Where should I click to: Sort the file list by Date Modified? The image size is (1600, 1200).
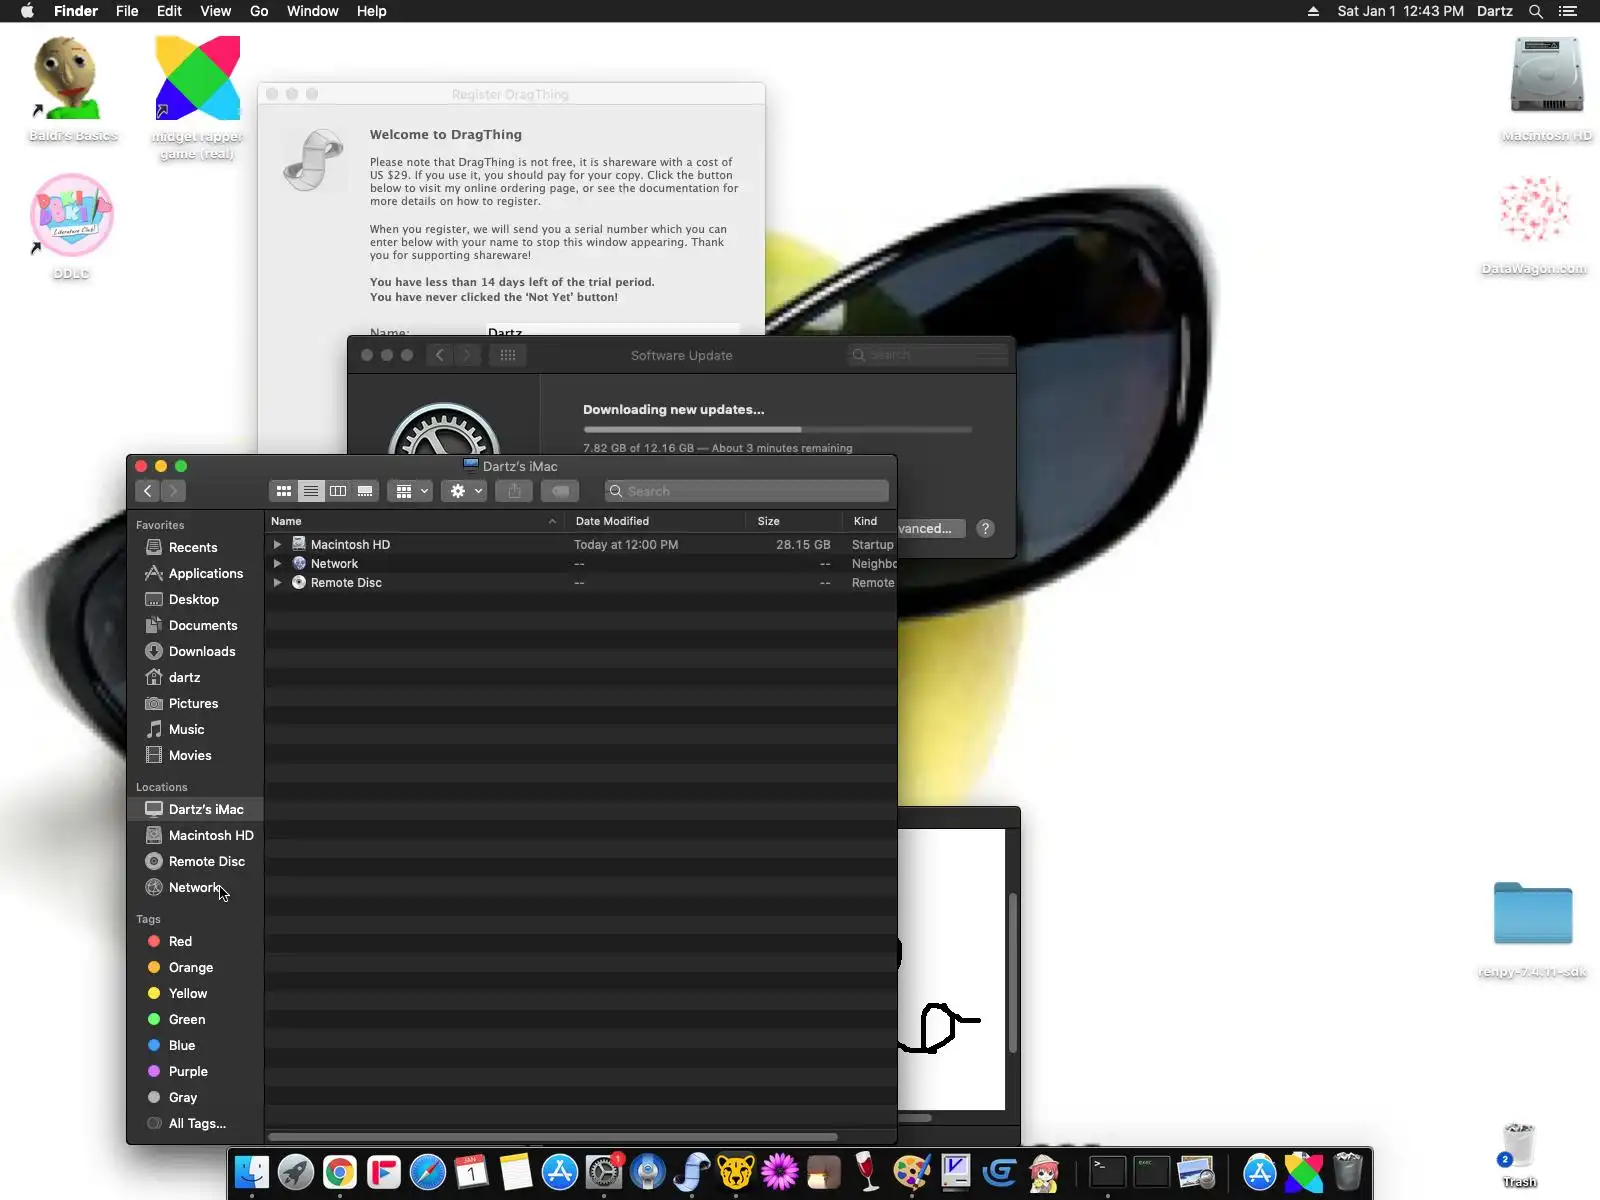(655, 521)
